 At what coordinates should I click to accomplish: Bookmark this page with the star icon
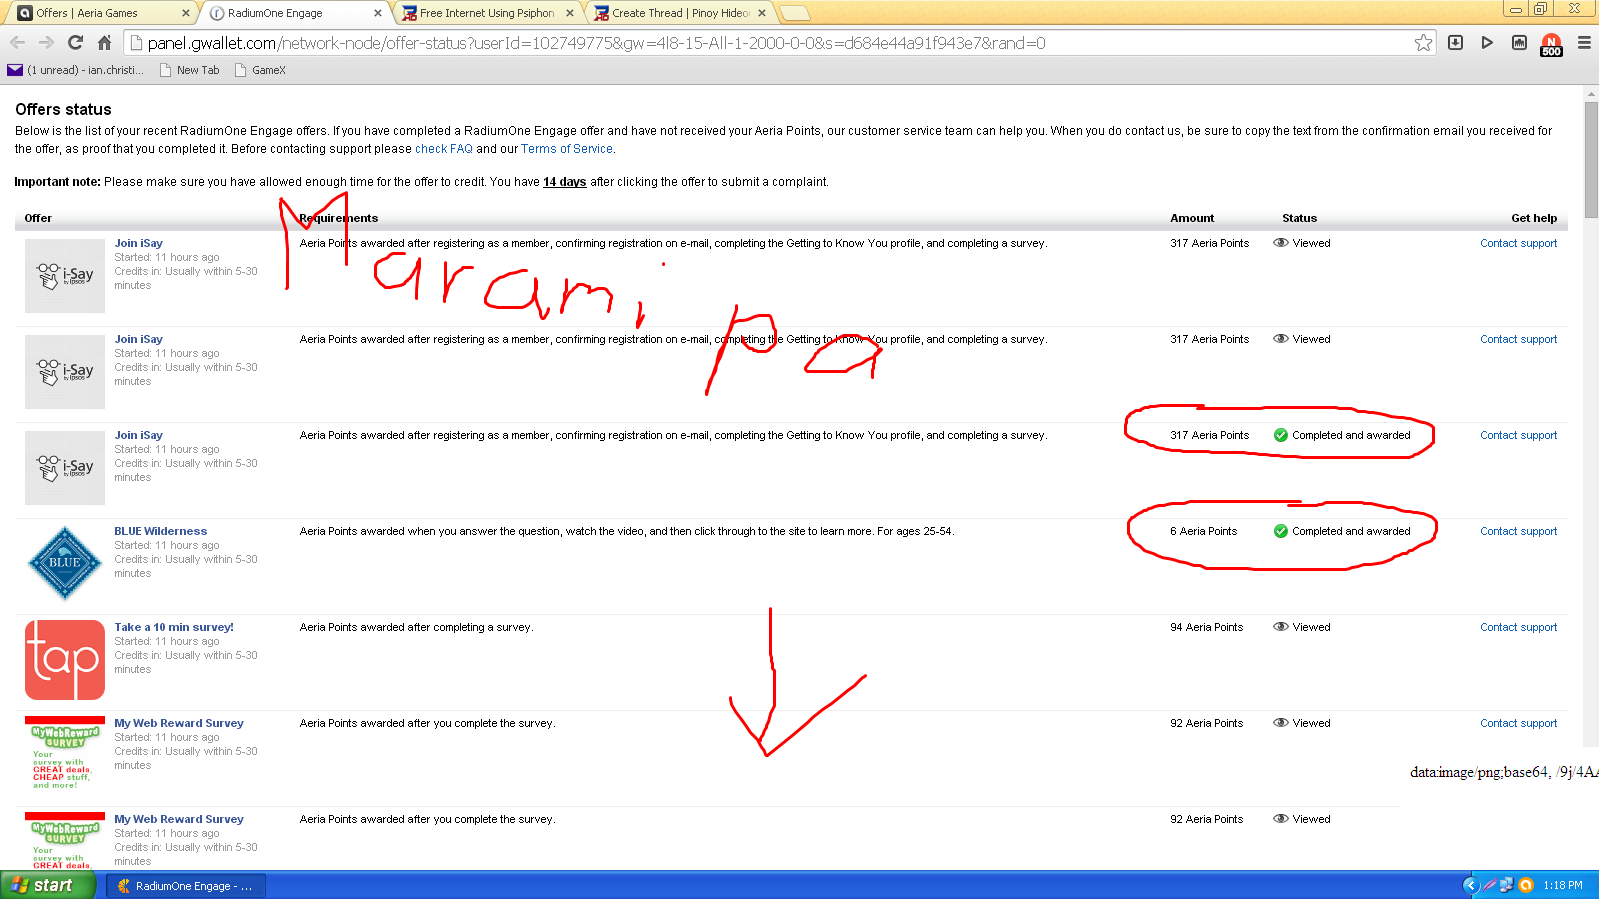point(1423,43)
